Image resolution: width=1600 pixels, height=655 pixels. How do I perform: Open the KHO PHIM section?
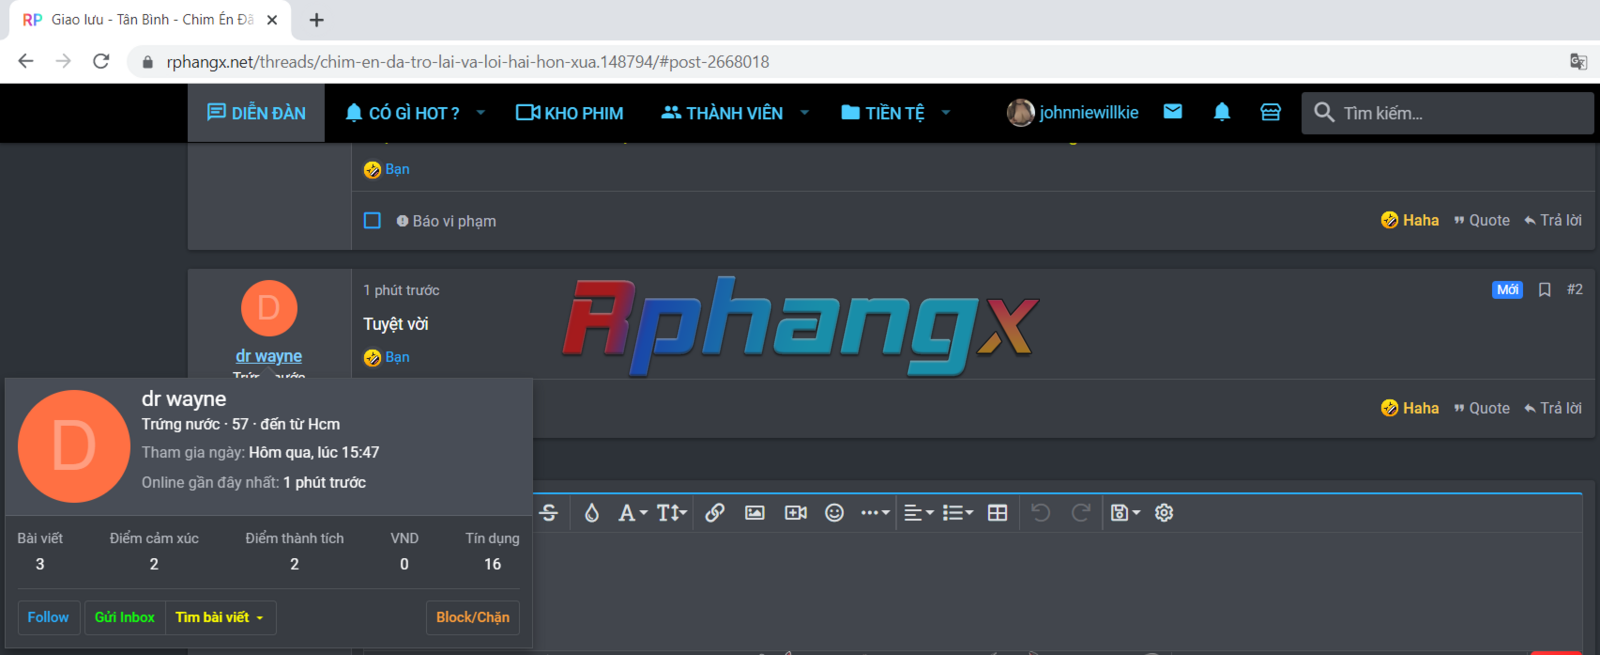pyautogui.click(x=570, y=113)
